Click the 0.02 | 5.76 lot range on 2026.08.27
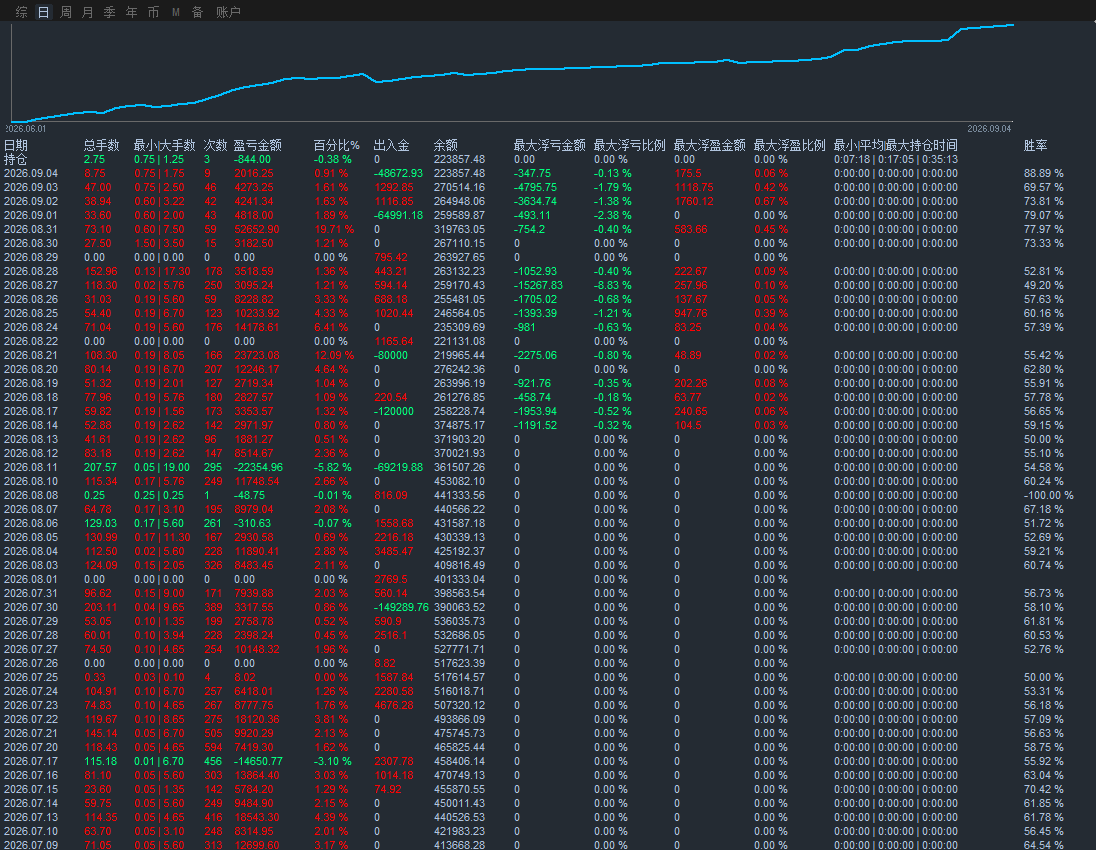This screenshot has height=850, width=1096. tap(159, 285)
